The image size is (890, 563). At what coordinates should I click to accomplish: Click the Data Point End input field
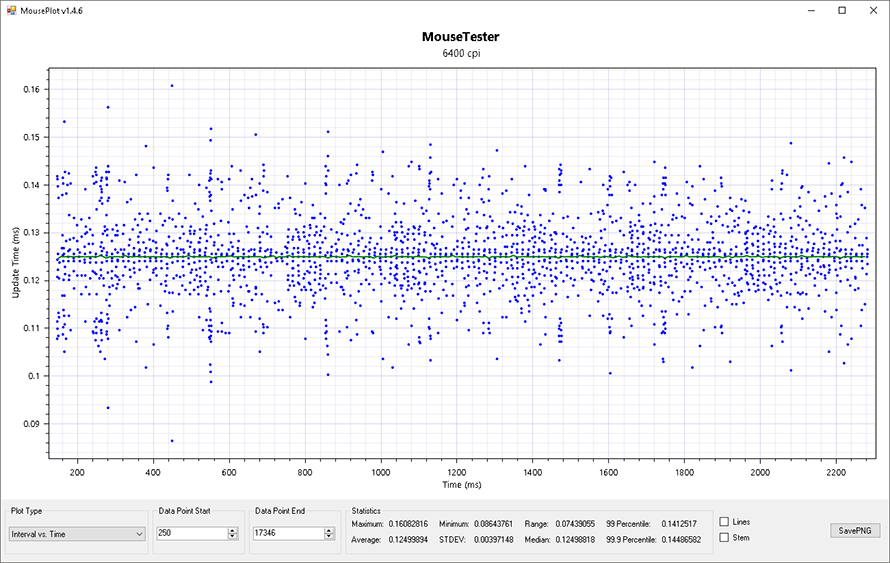(x=289, y=533)
